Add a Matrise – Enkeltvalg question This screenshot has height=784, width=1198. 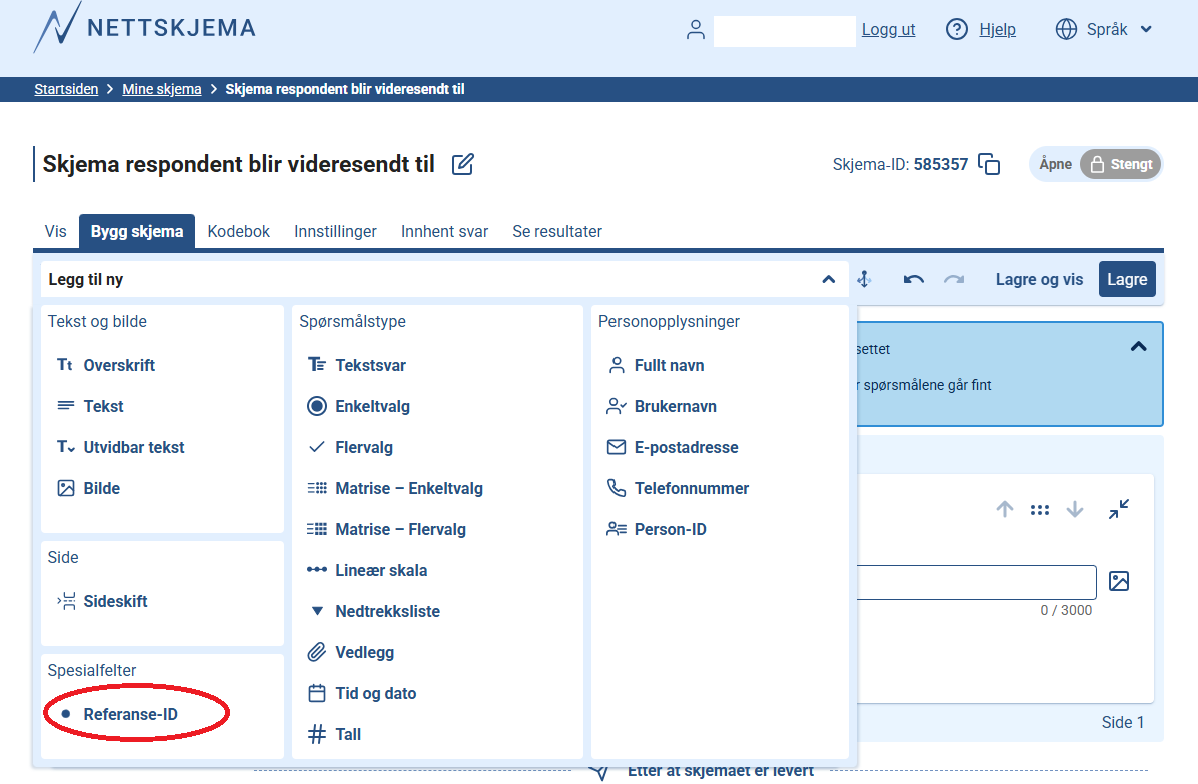tap(395, 488)
